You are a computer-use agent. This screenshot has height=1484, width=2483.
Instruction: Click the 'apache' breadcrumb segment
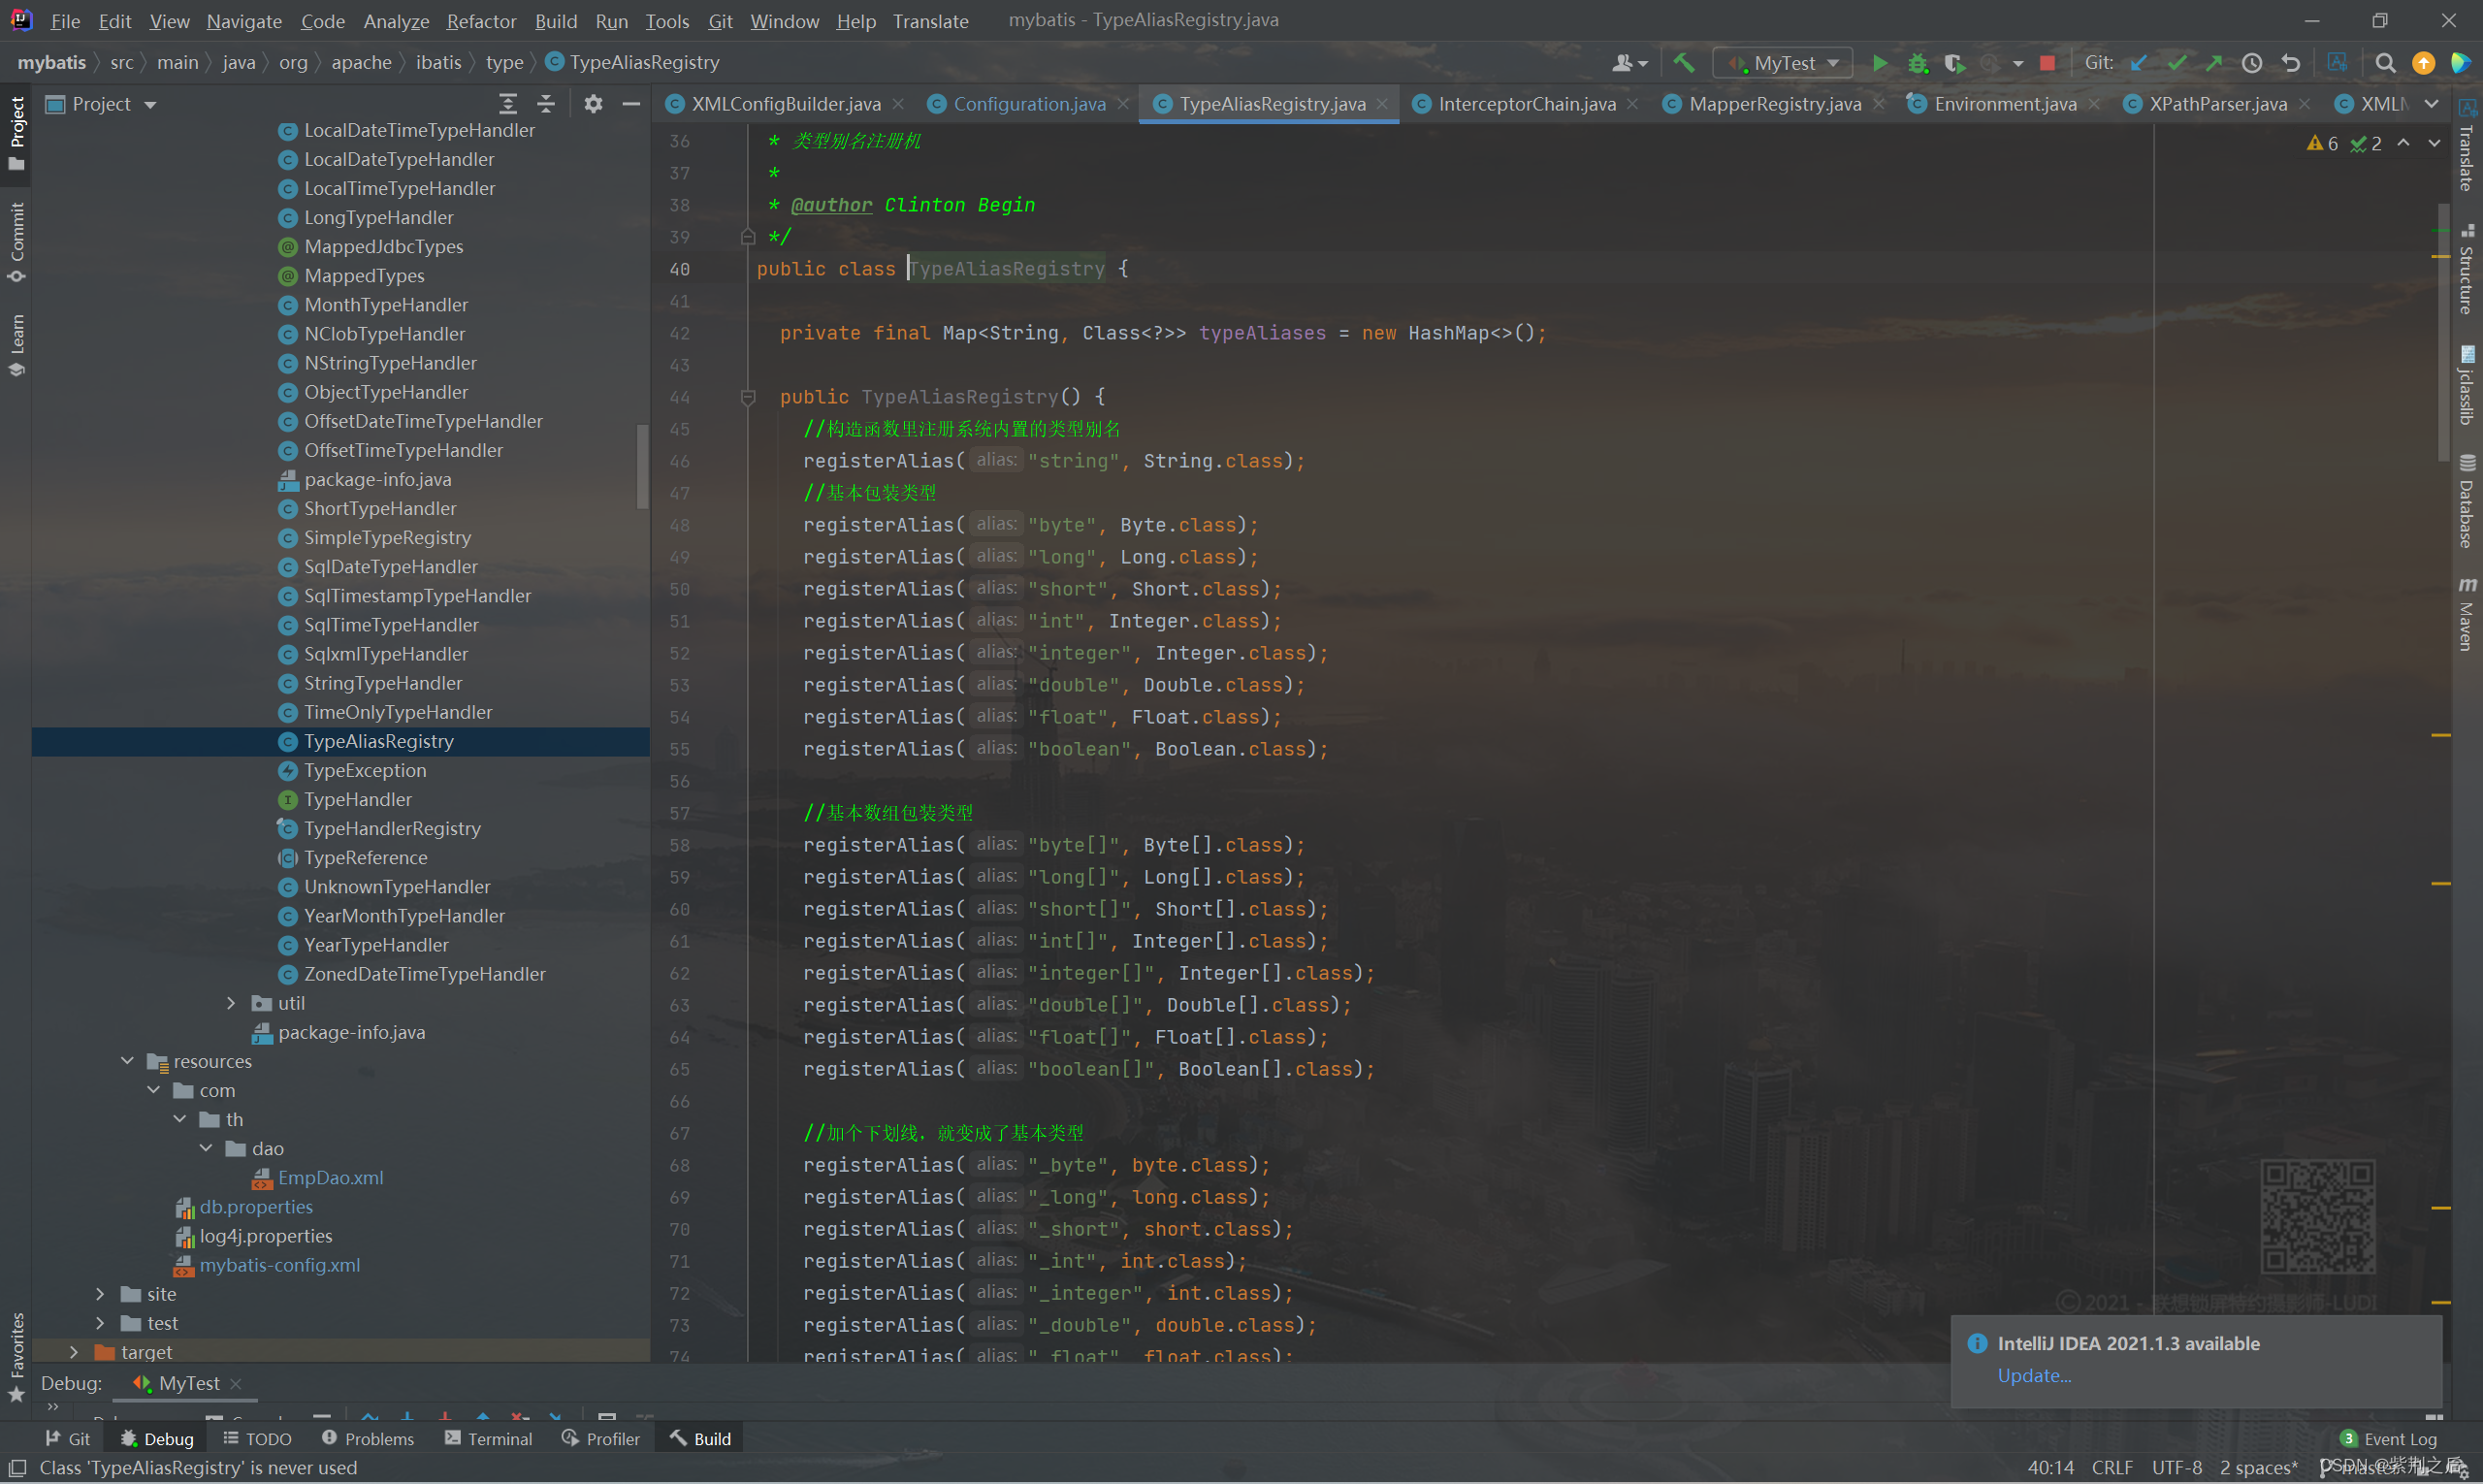(361, 63)
